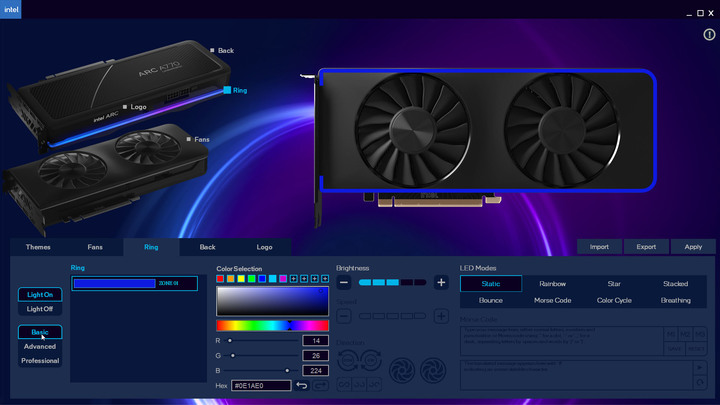
Task: Select the blue ZONE 01 ring bar
Action: [x=135, y=283]
